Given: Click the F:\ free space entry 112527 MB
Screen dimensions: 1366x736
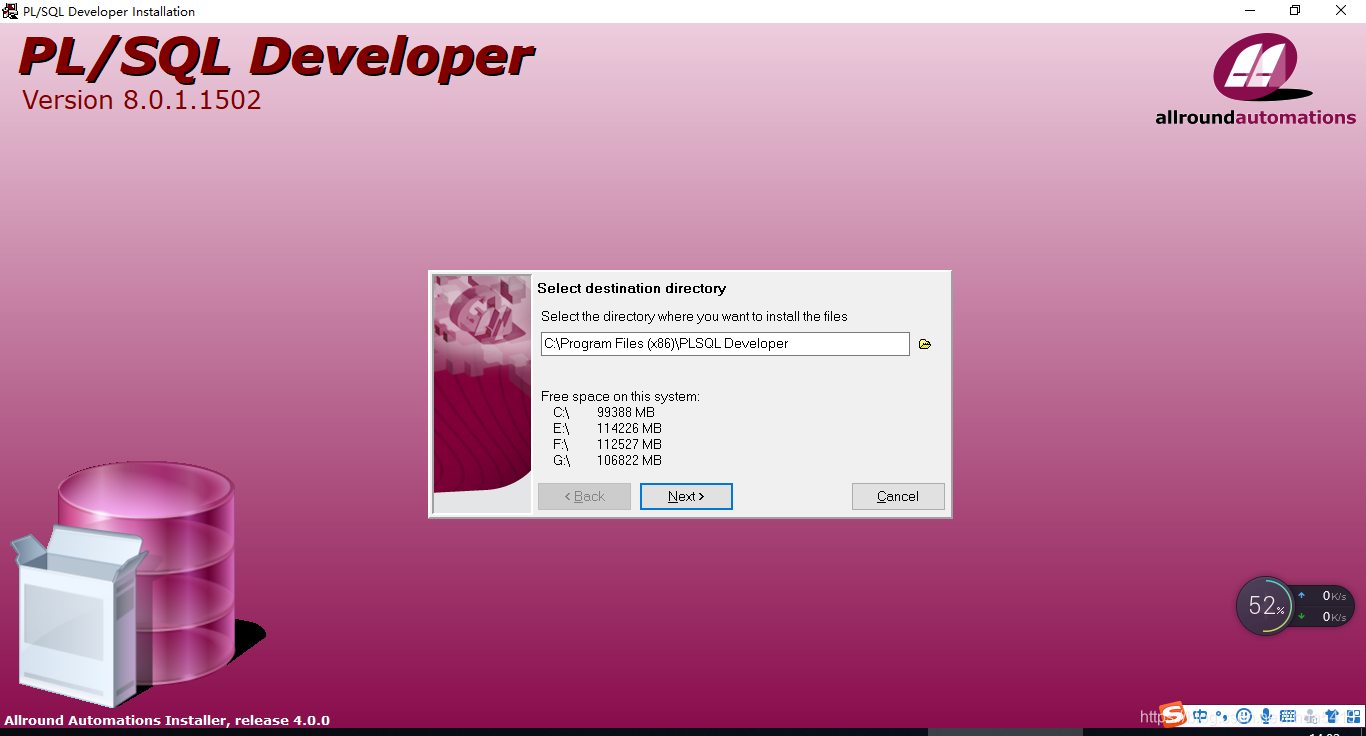Looking at the screenshot, I should coord(607,444).
